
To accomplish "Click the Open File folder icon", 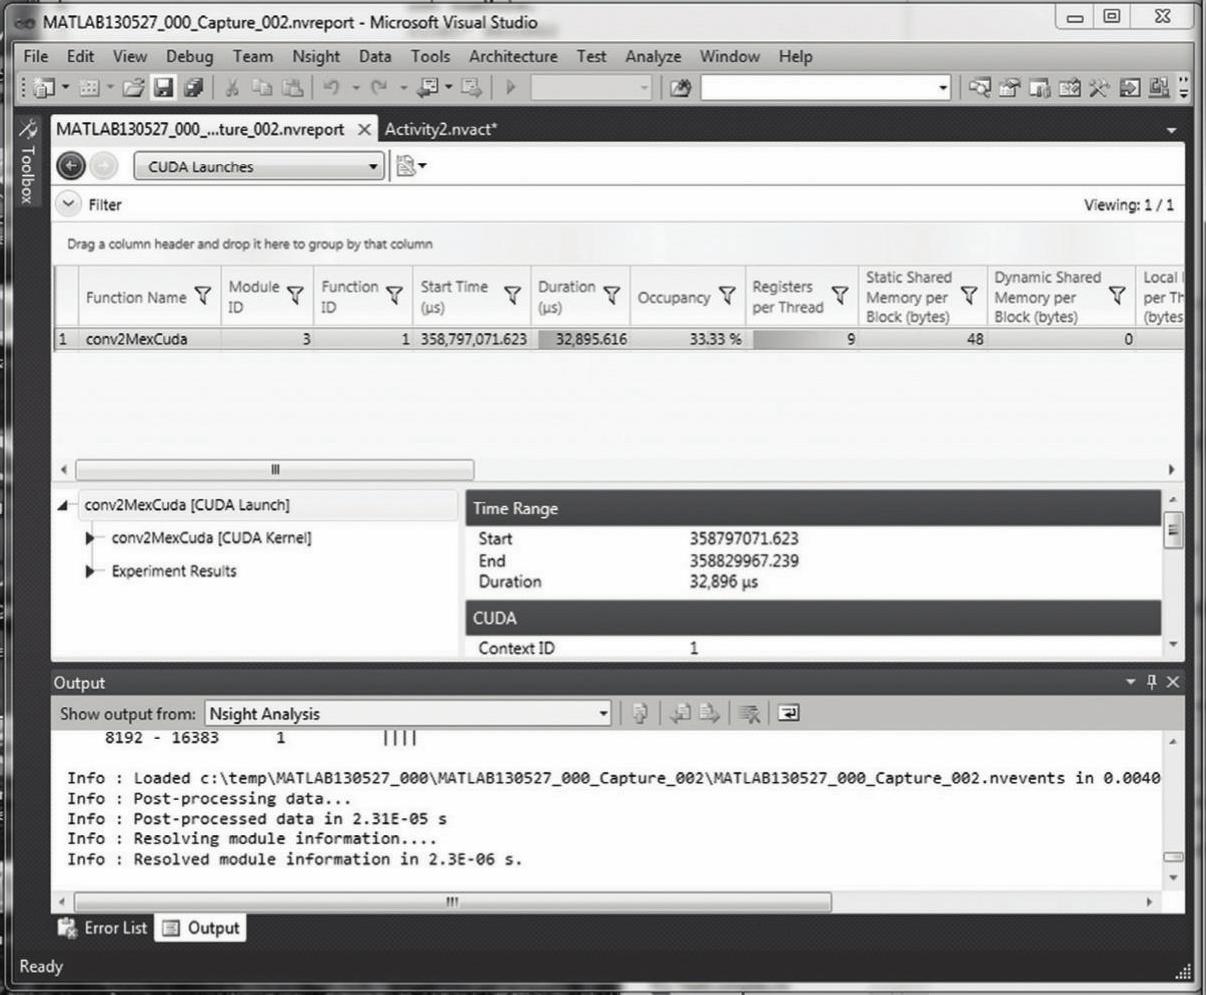I will [x=134, y=88].
